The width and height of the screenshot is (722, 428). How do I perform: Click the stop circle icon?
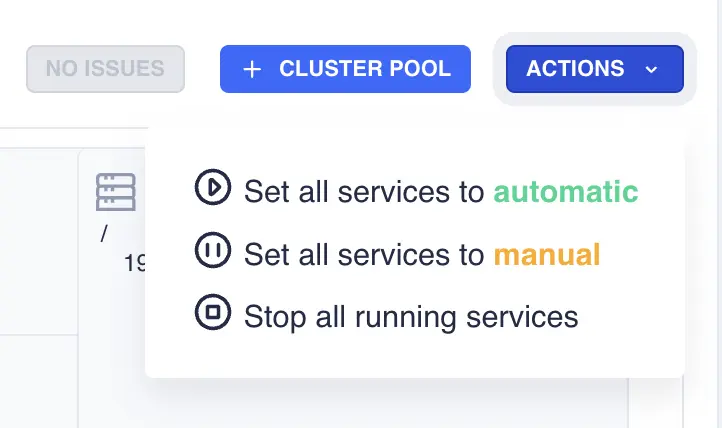213,312
